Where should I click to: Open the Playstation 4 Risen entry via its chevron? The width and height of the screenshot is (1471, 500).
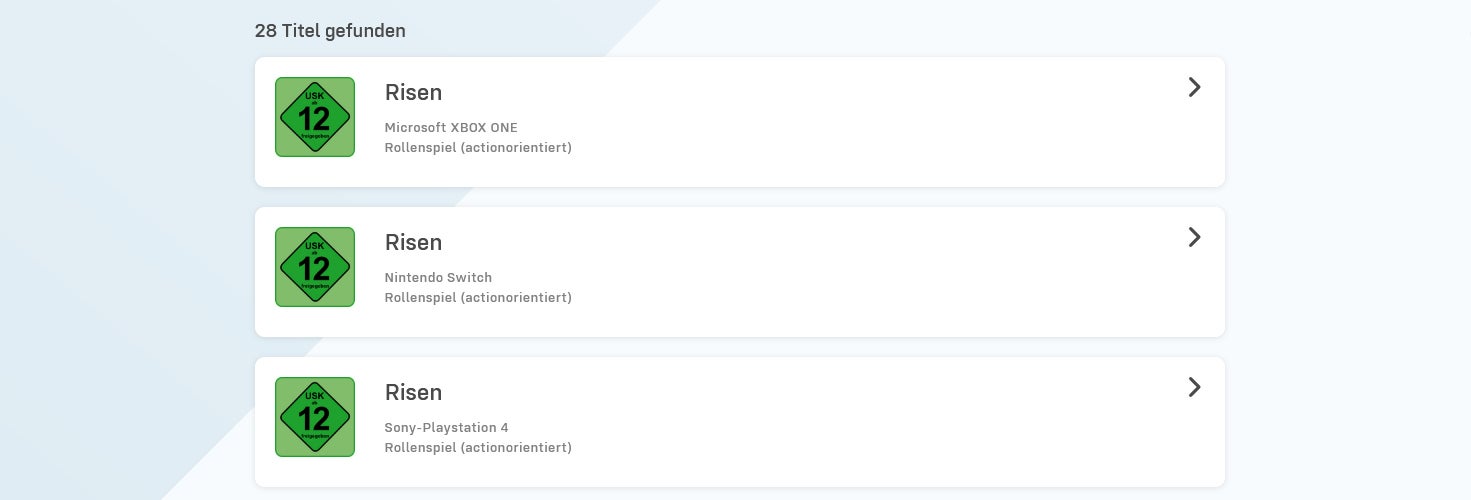click(x=1194, y=387)
